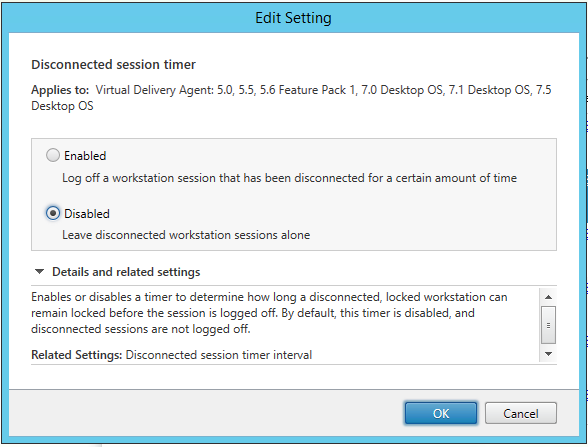Open 'Disconnected session timer interval' related setting
Image resolution: width=588 pixels, height=447 pixels.
219,355
